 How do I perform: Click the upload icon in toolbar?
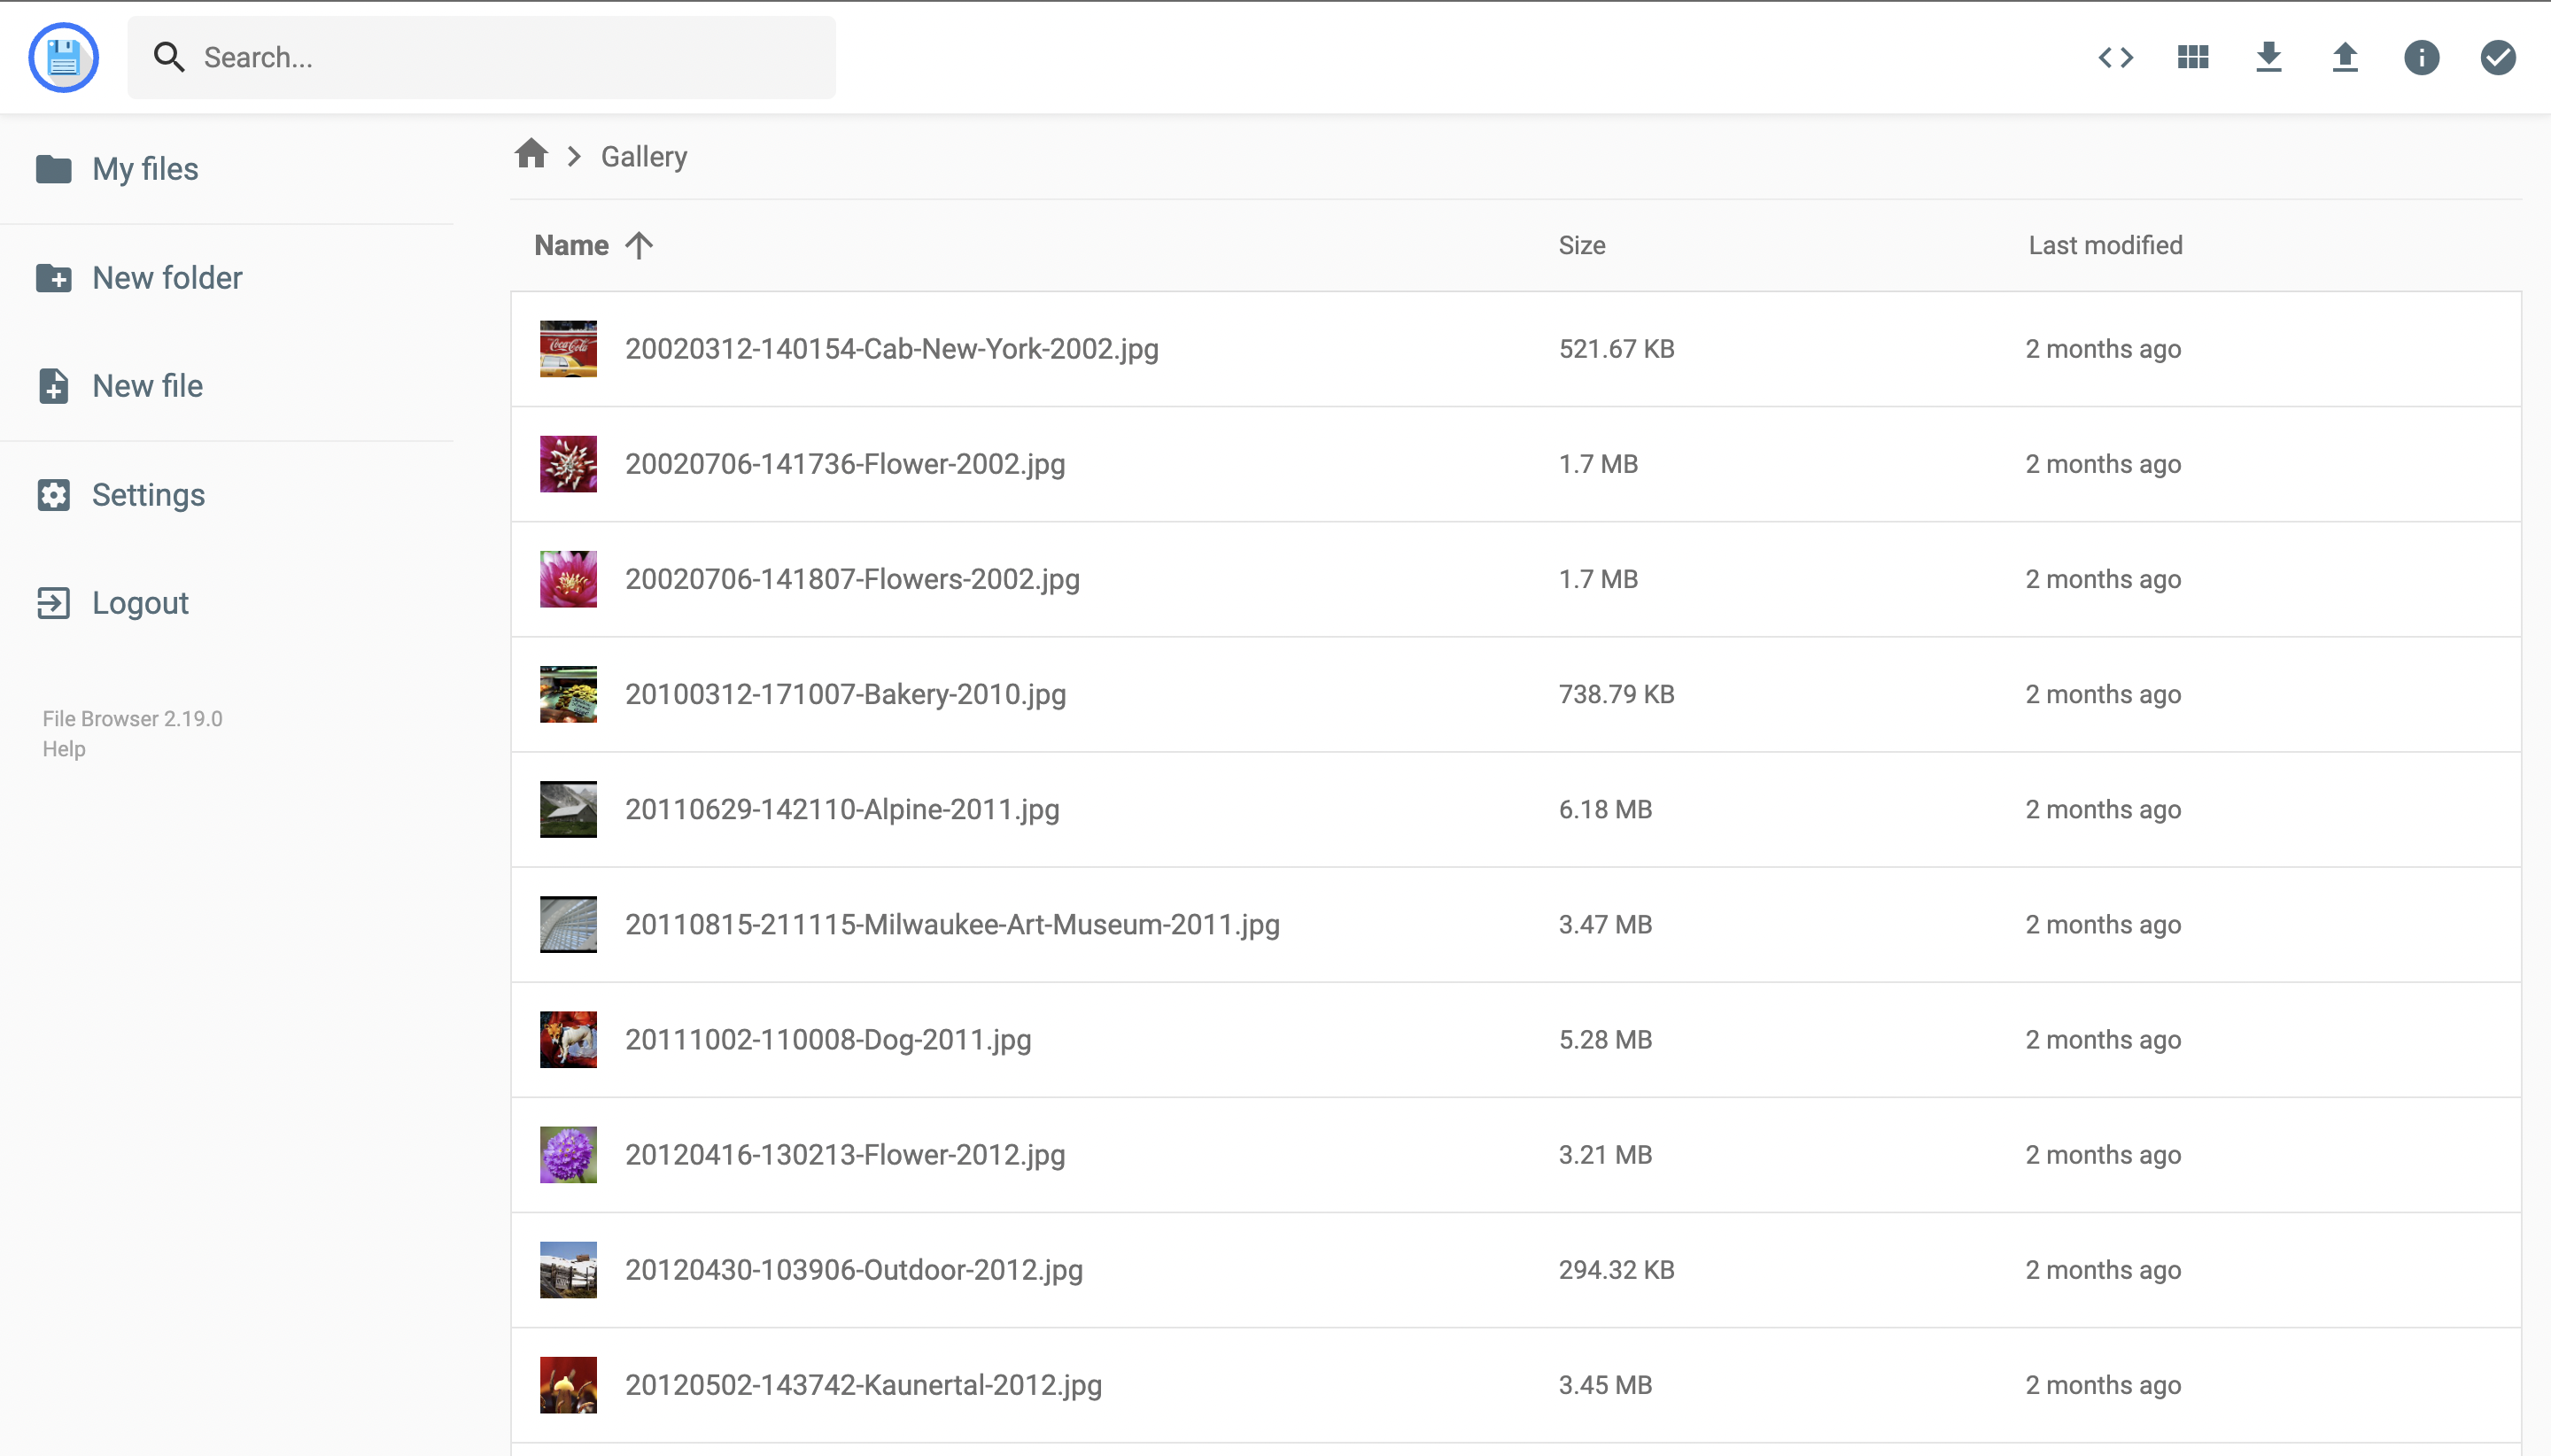pyautogui.click(x=2345, y=57)
